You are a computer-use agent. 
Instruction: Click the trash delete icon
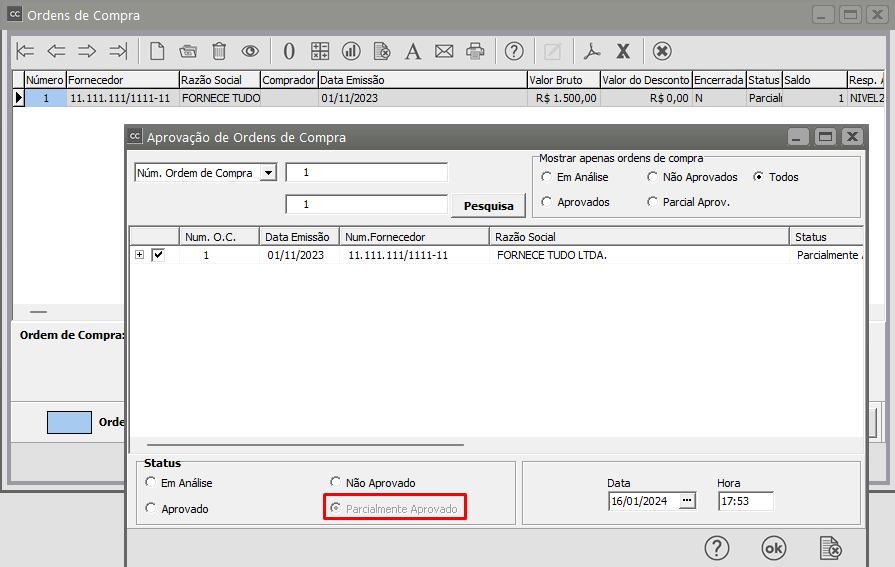[219, 51]
